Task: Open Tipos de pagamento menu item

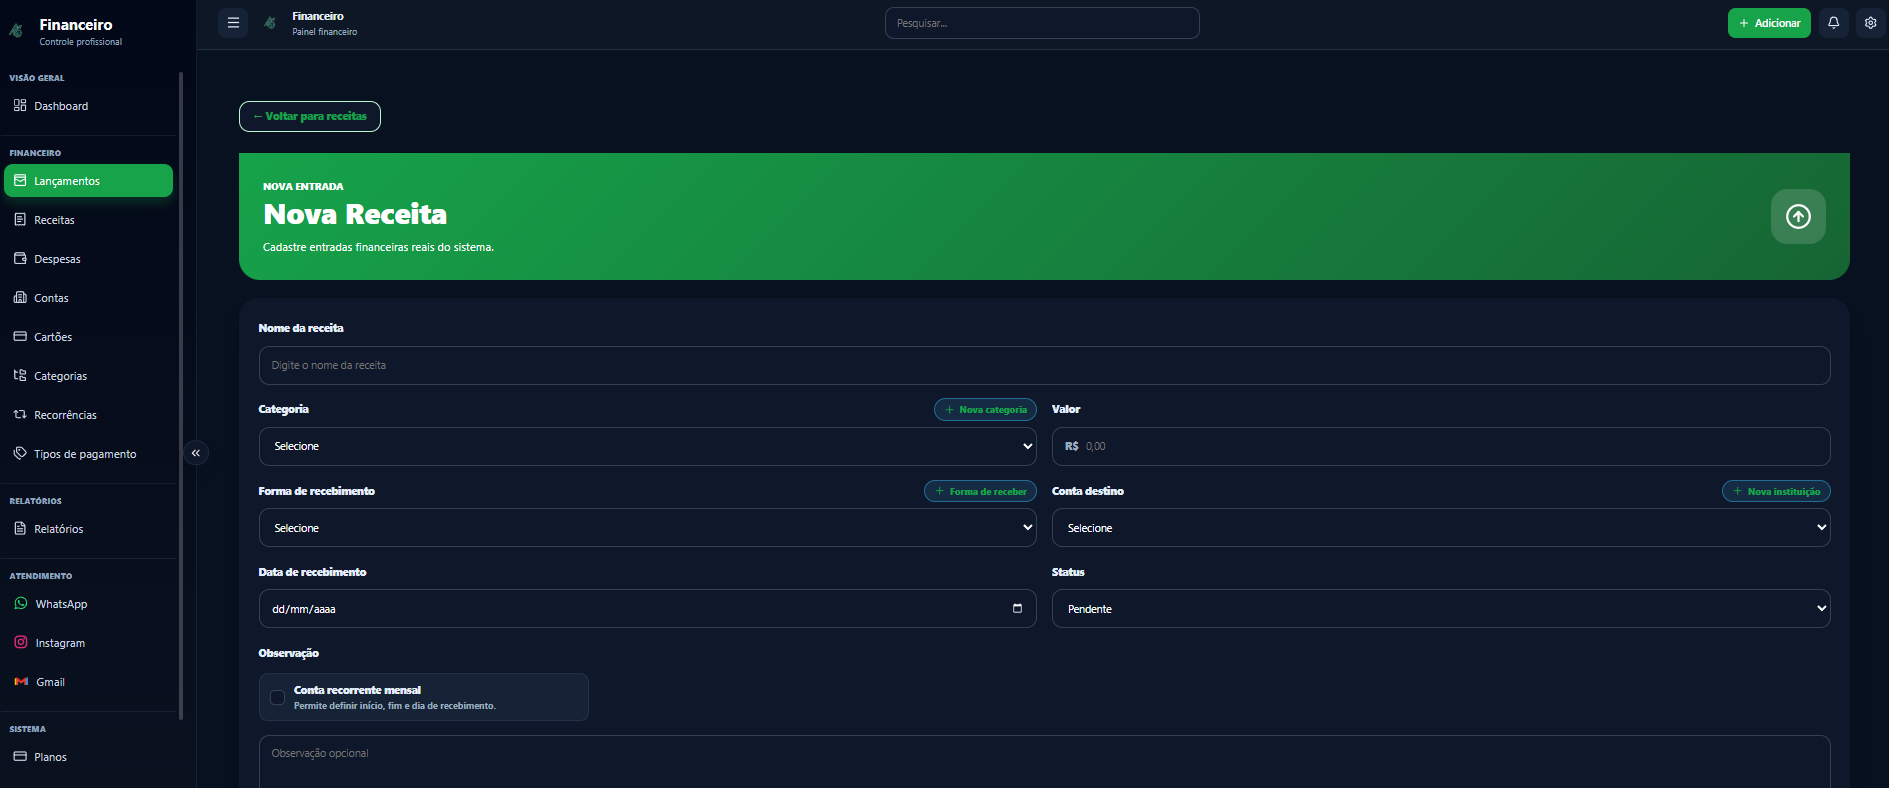Action: coord(88,454)
